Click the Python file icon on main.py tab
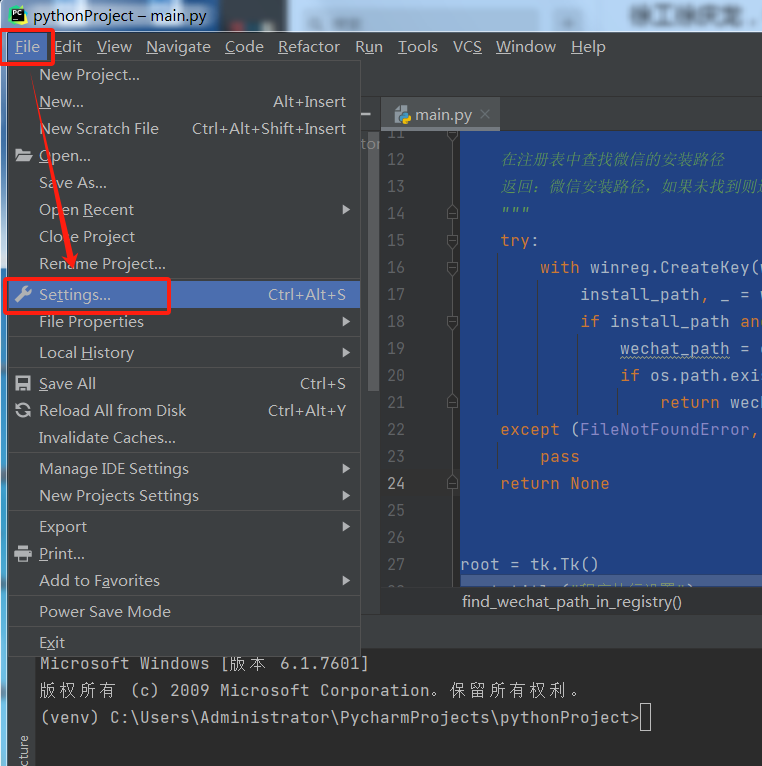Screen dimensions: 762x766 tap(402, 114)
